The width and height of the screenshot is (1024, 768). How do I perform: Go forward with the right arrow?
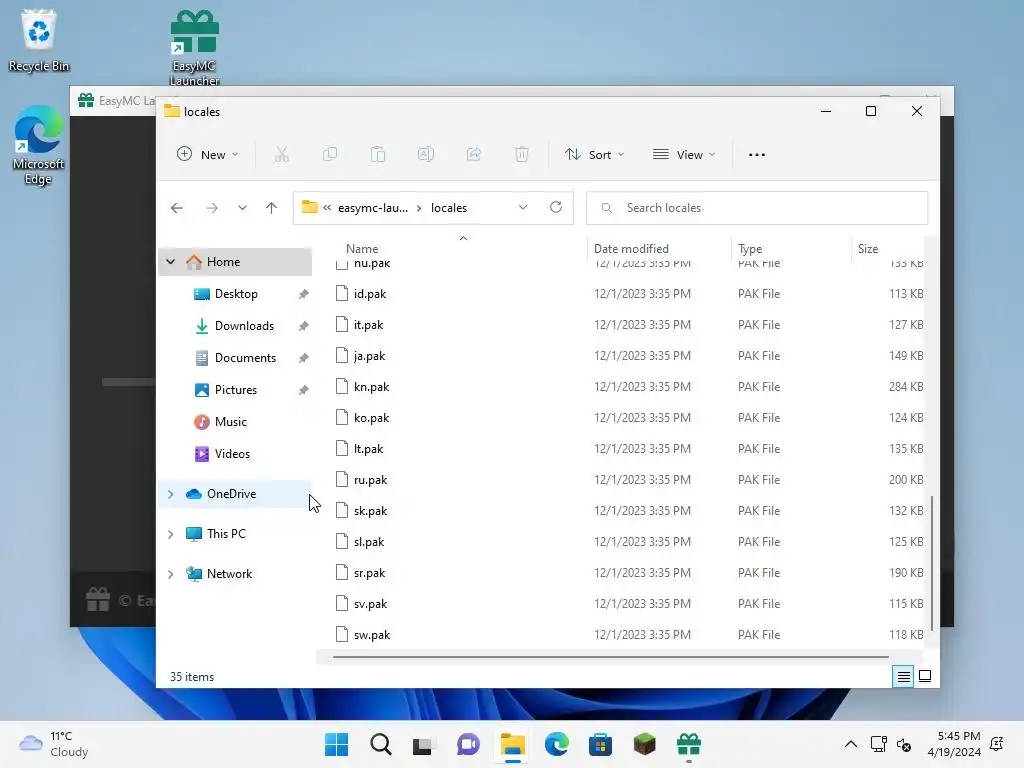212,208
